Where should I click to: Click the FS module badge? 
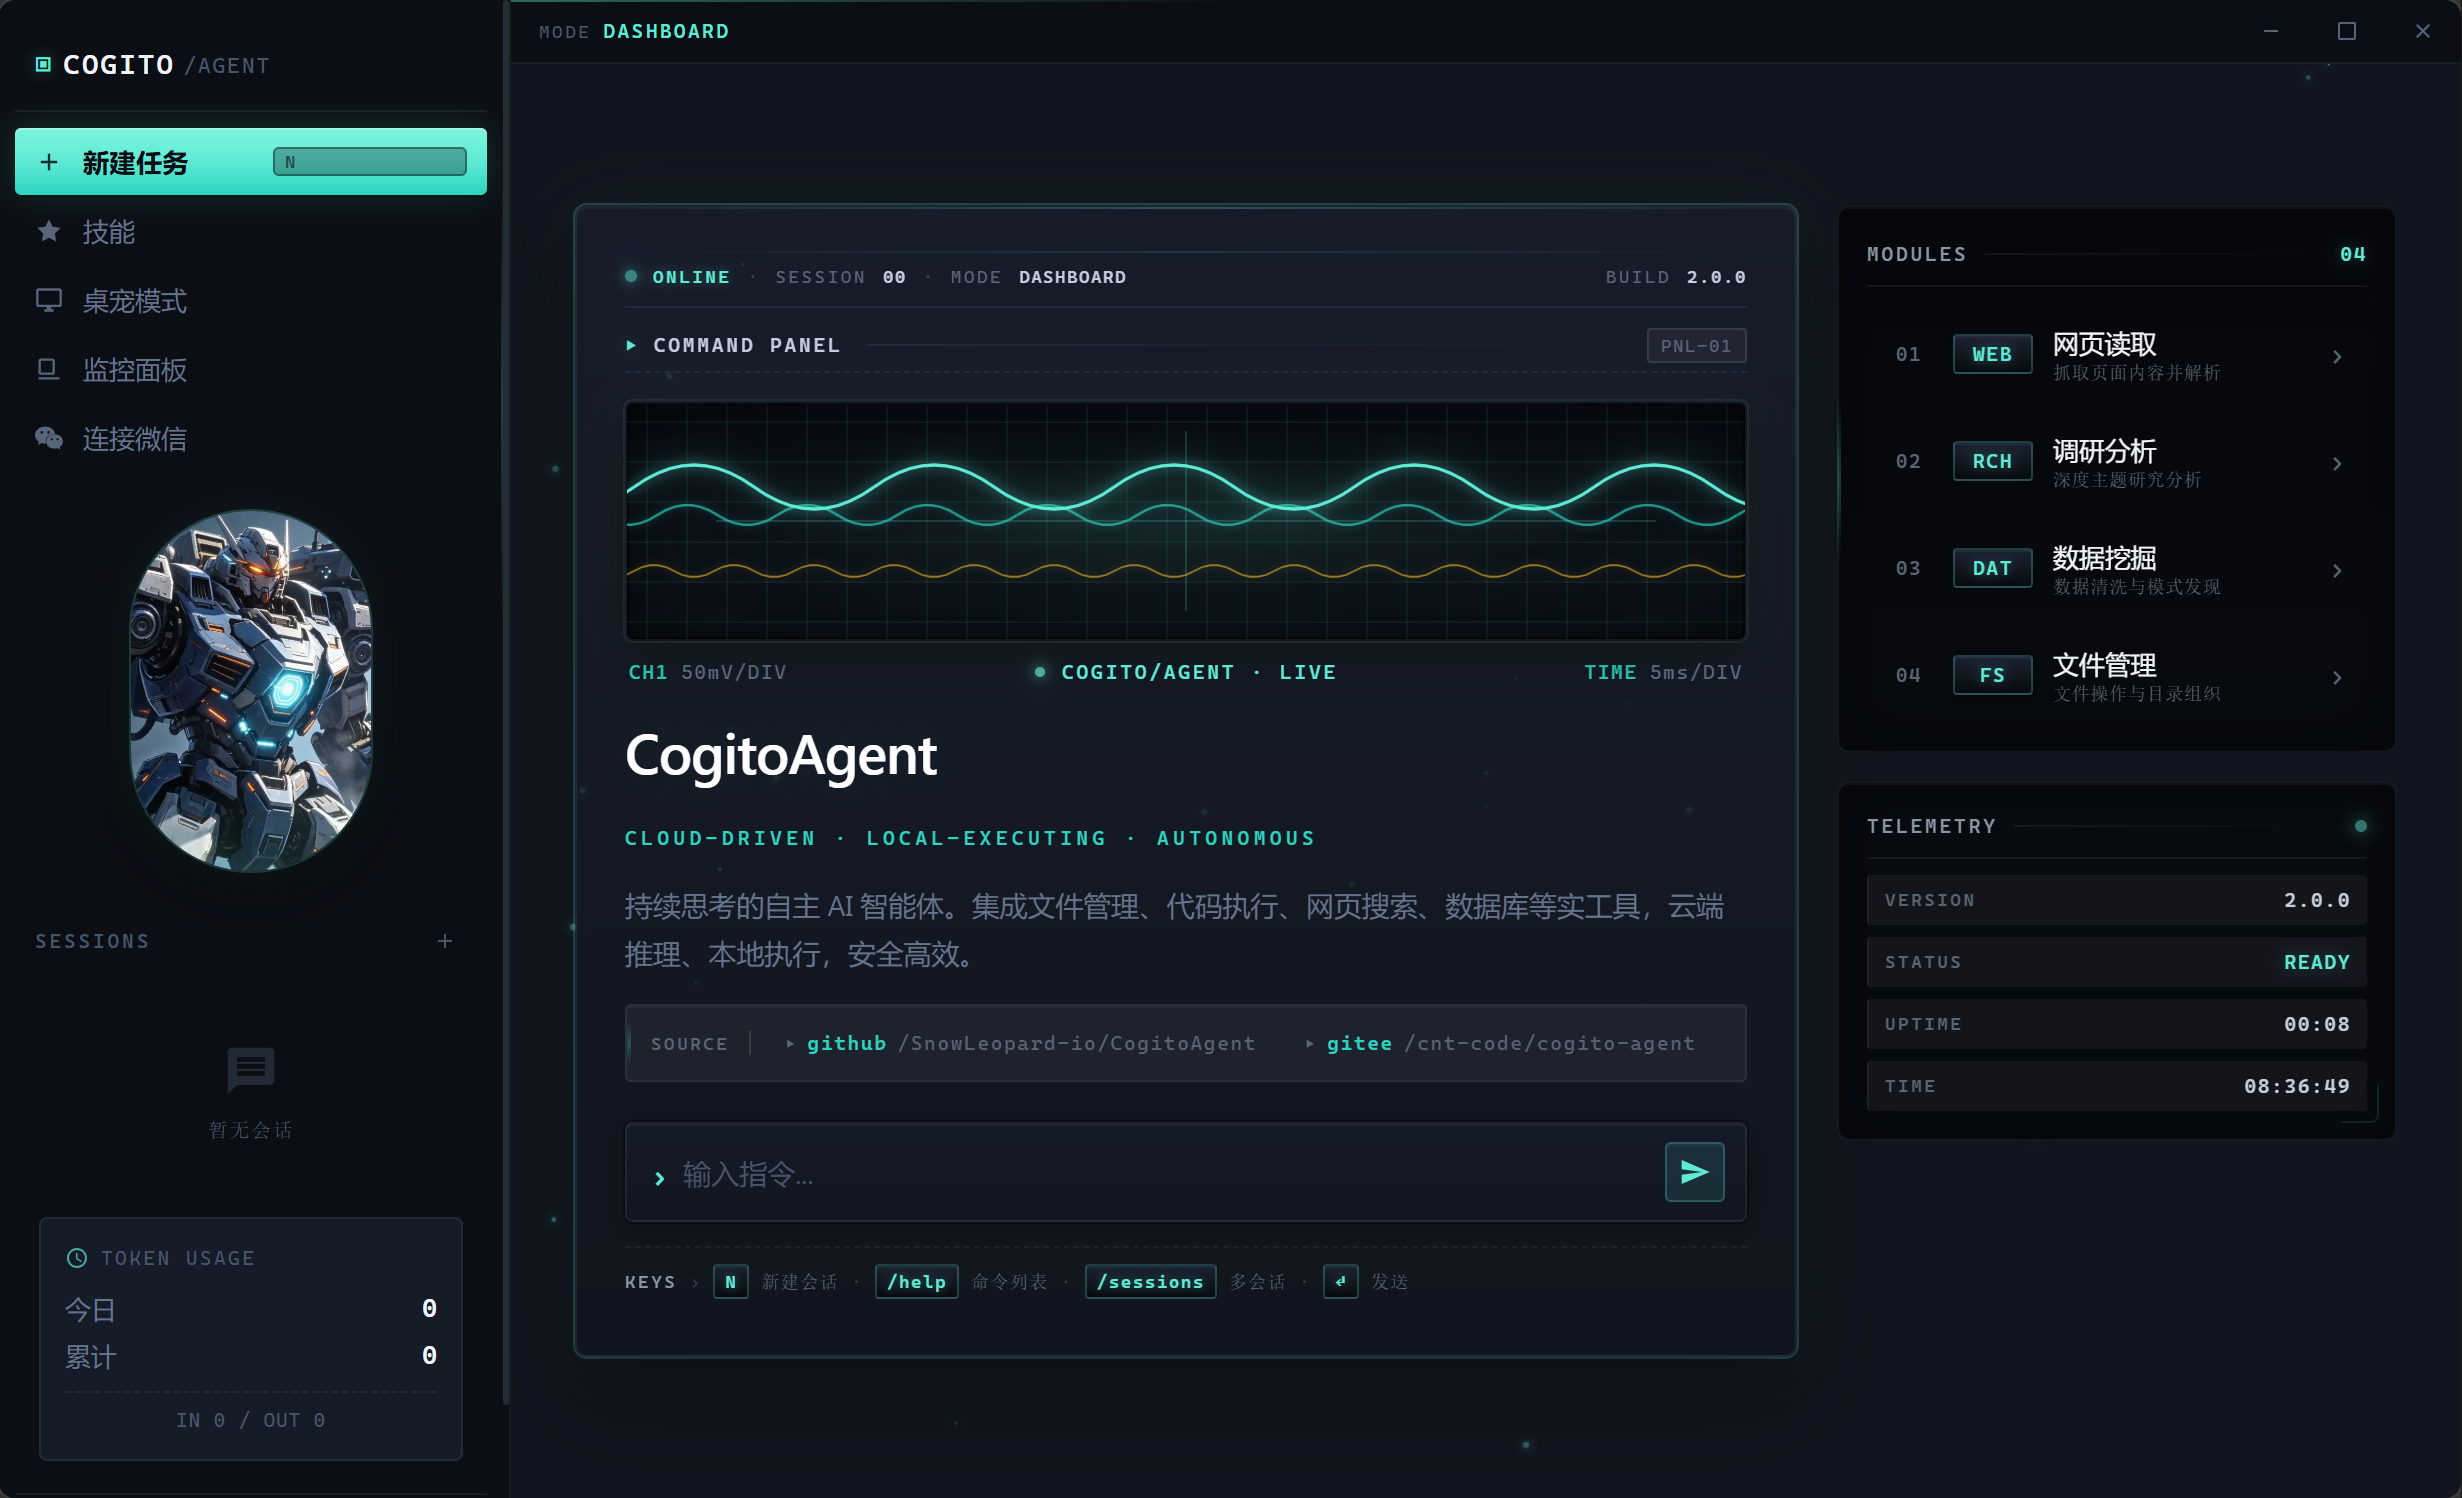coord(1992,675)
